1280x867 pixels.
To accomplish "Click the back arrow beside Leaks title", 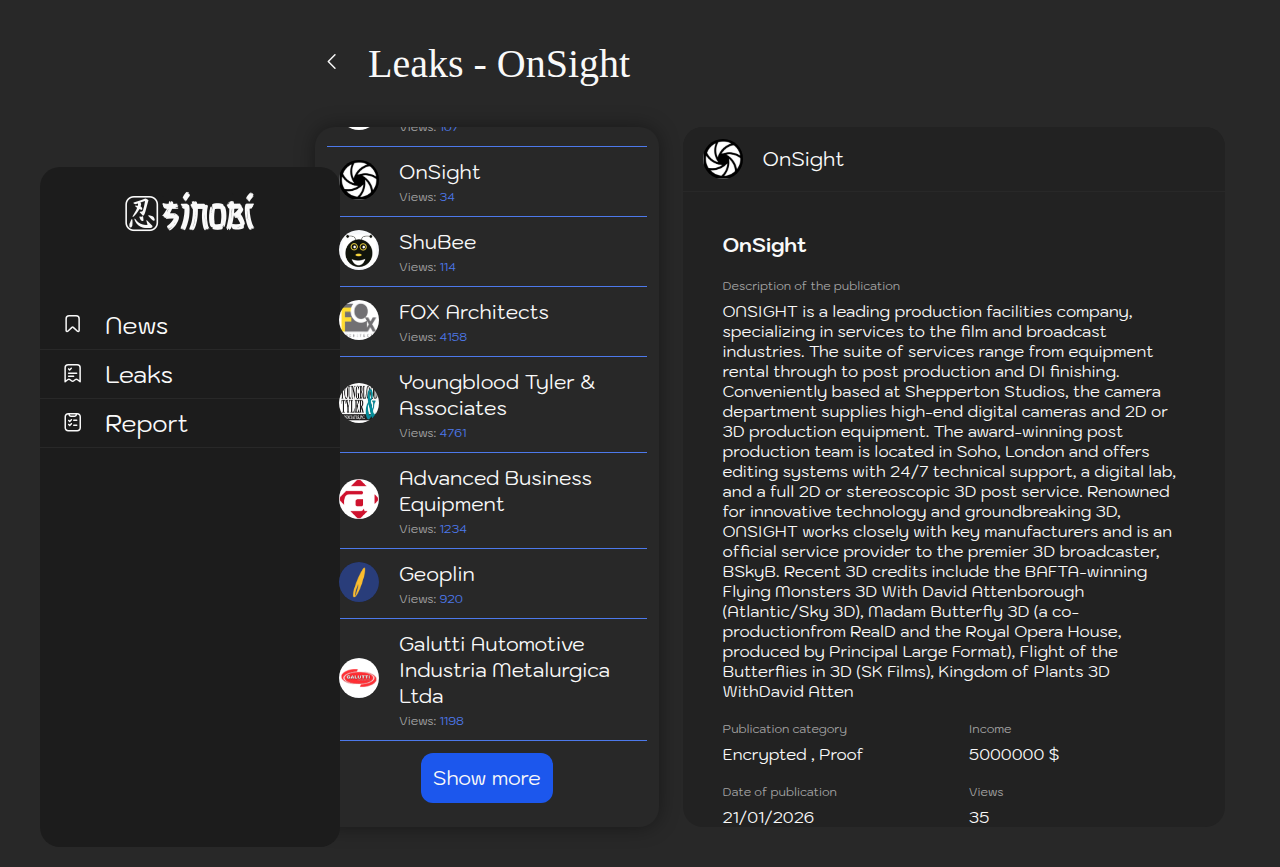I will pos(332,62).
